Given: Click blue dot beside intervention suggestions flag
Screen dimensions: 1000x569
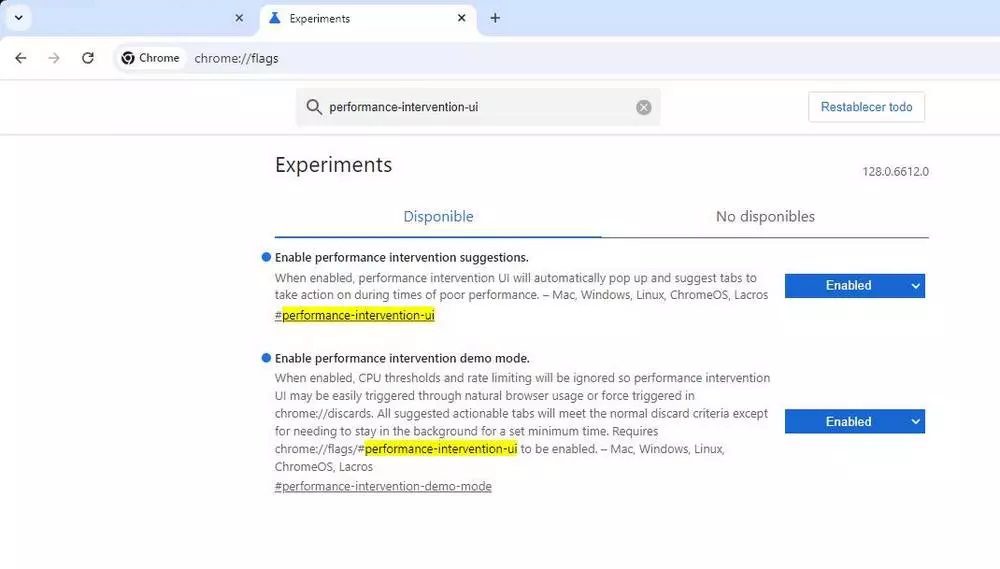Looking at the screenshot, I should coord(266,257).
